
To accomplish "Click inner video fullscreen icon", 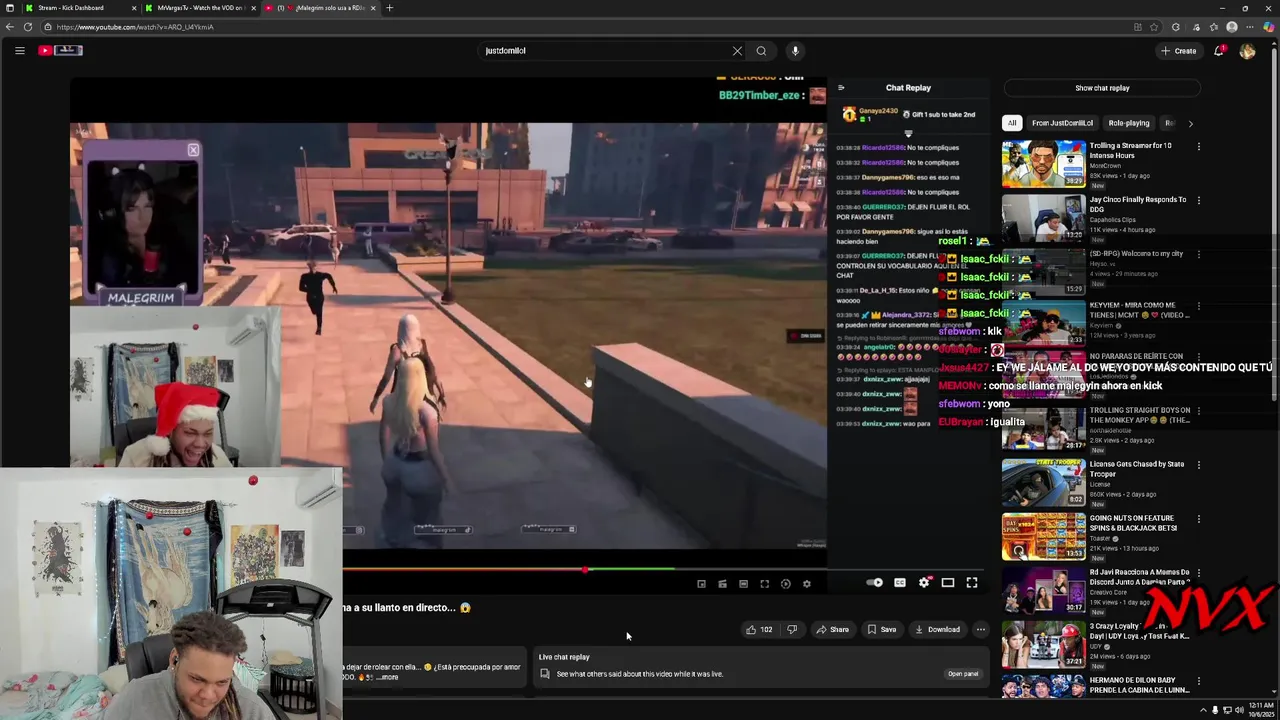I will click(764, 584).
